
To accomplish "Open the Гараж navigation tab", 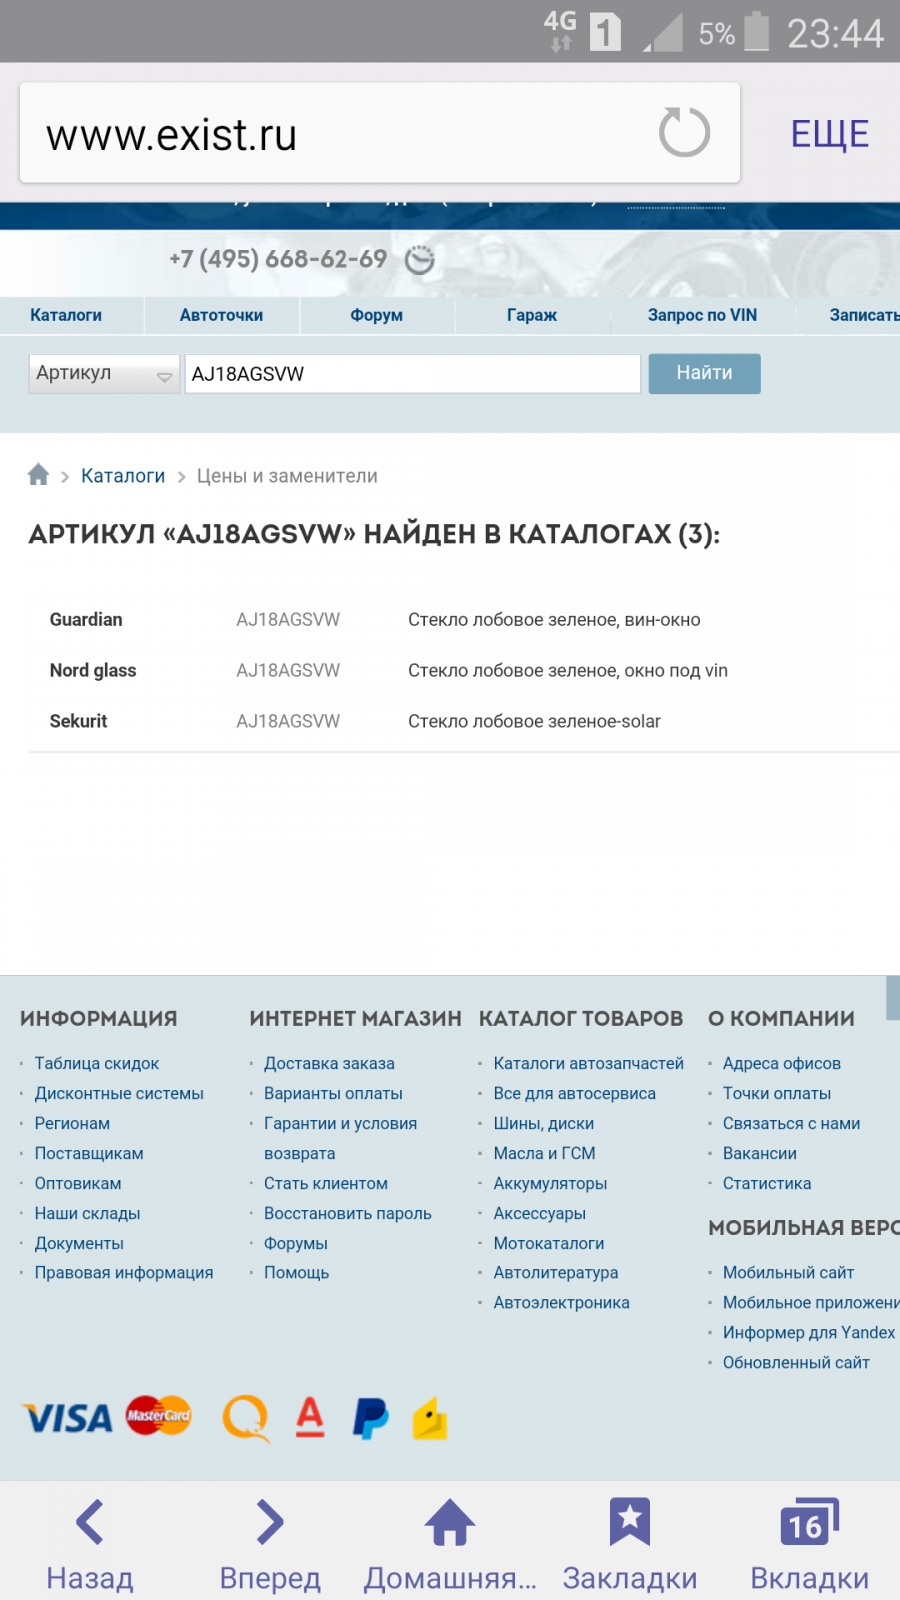I will pyautogui.click(x=532, y=315).
